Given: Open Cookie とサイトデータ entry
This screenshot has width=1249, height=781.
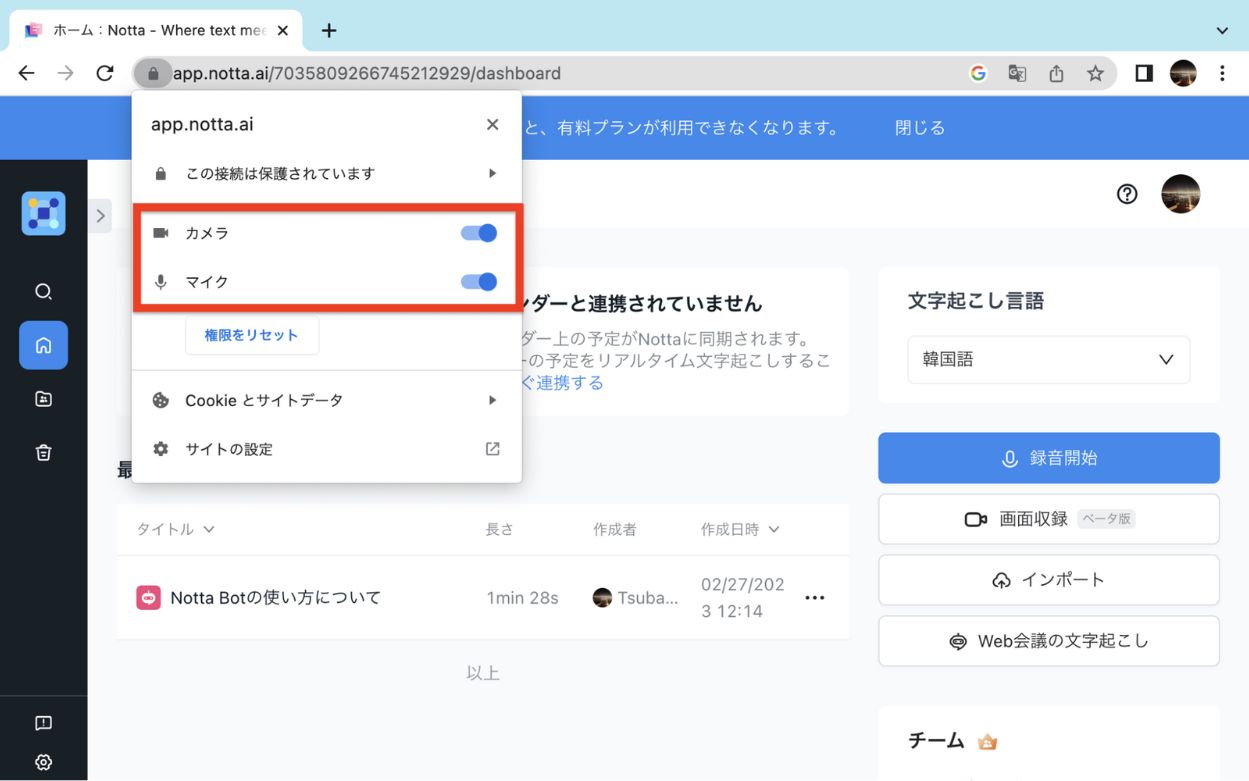Looking at the screenshot, I should pyautogui.click(x=326, y=400).
